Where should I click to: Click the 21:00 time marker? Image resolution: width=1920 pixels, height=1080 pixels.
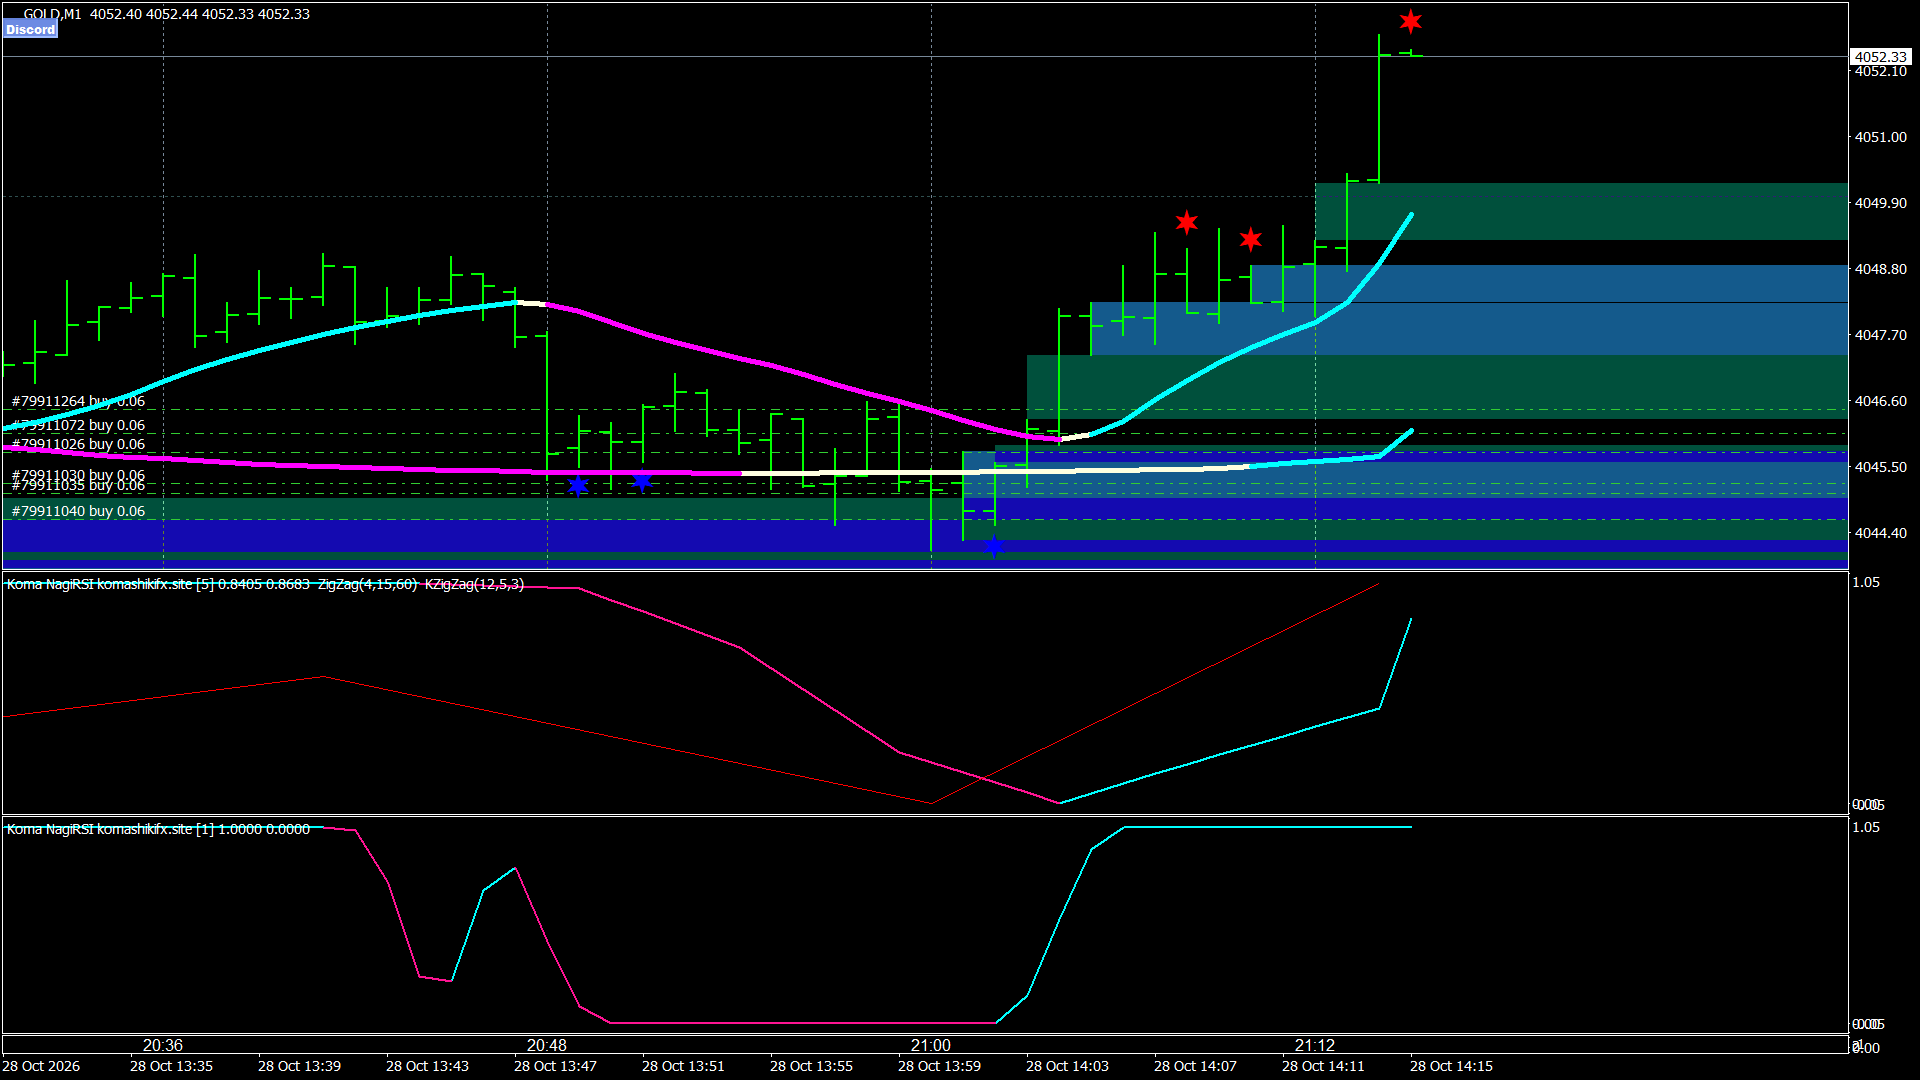tap(931, 1045)
